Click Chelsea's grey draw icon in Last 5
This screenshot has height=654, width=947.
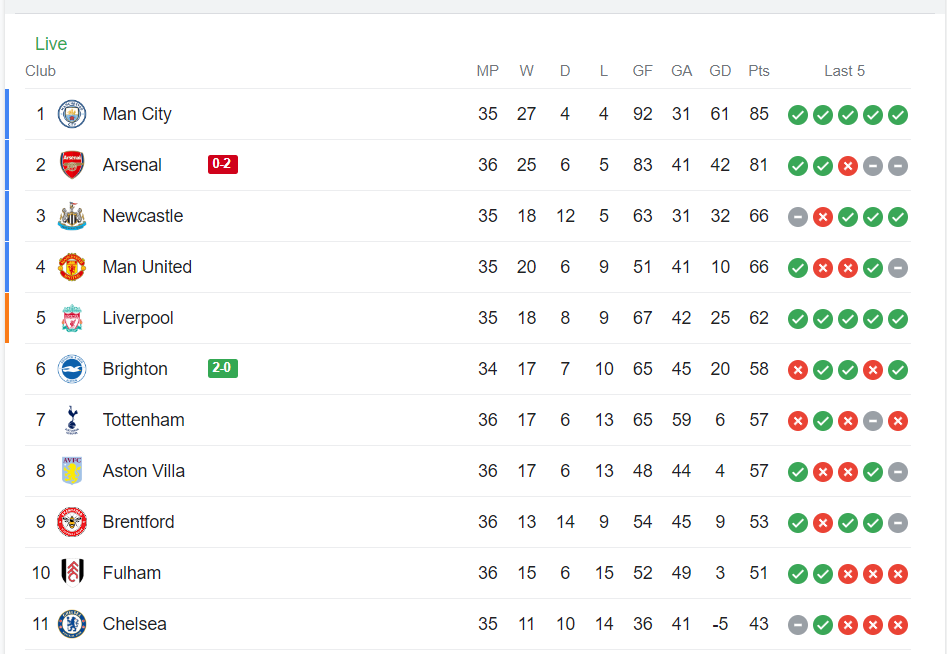798,625
